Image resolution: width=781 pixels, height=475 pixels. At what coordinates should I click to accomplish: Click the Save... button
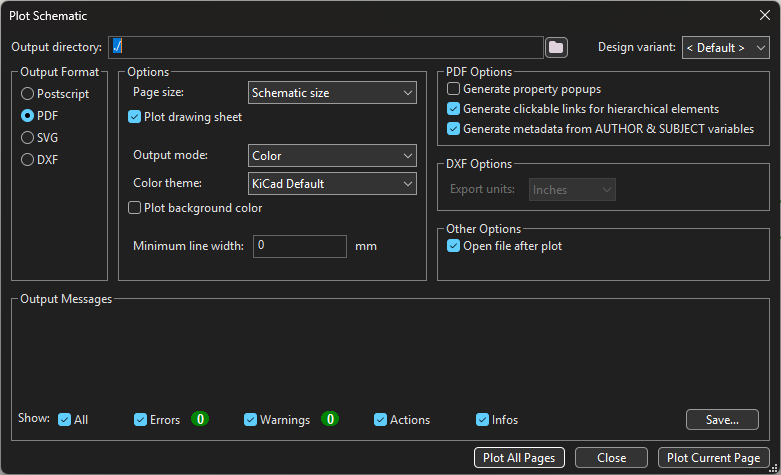722,419
